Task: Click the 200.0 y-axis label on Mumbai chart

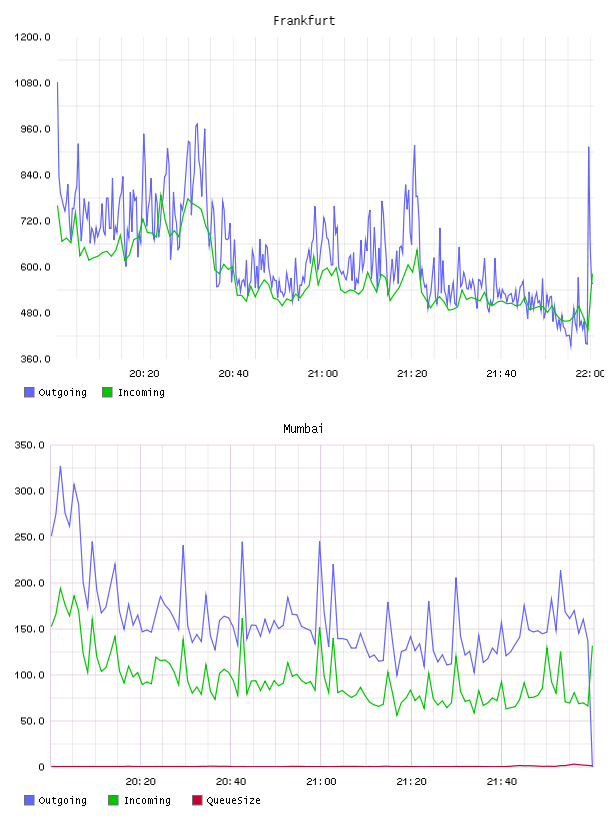Action: pos(30,583)
